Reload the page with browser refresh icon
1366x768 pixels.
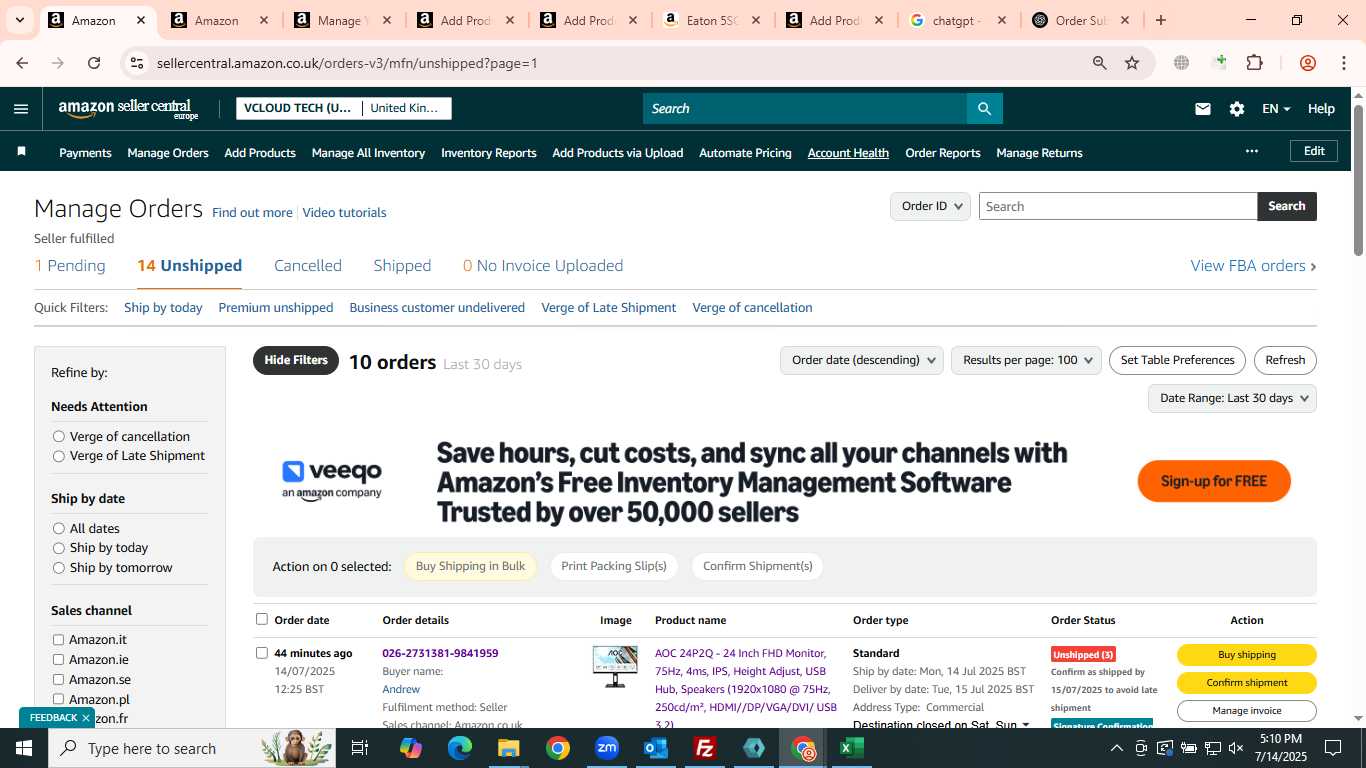point(94,63)
